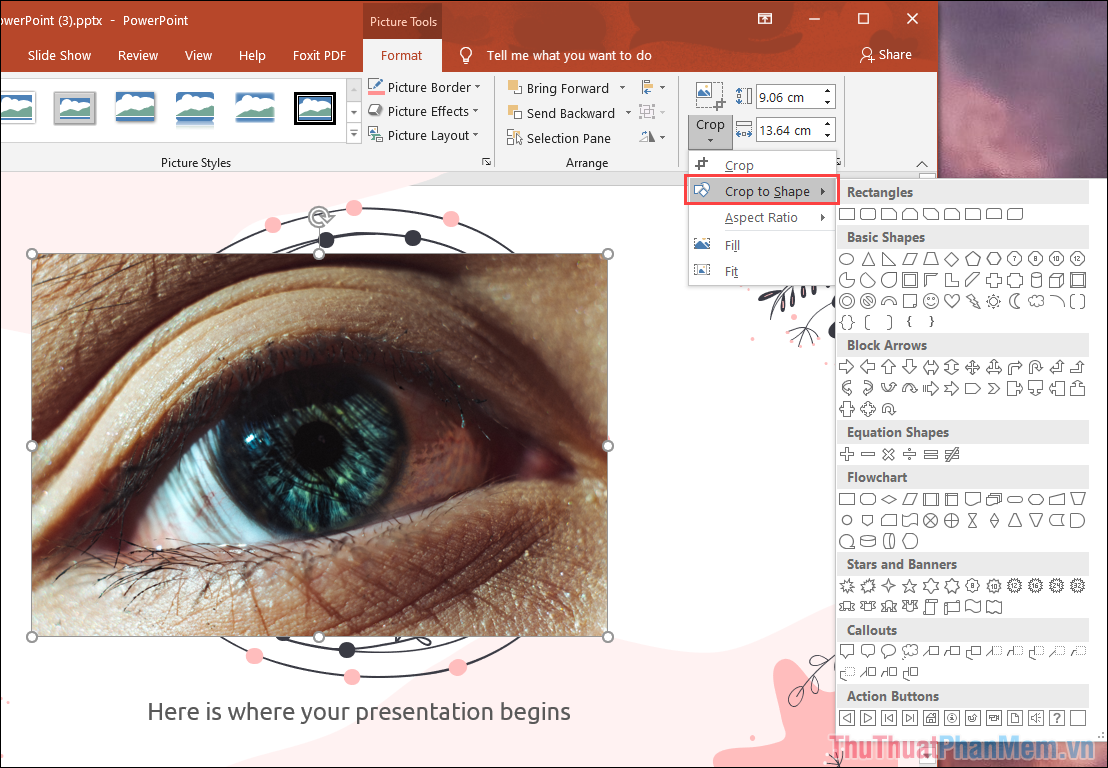The image size is (1108, 768).
Task: Expand the Aspect Ratio submenu
Action: [763, 217]
